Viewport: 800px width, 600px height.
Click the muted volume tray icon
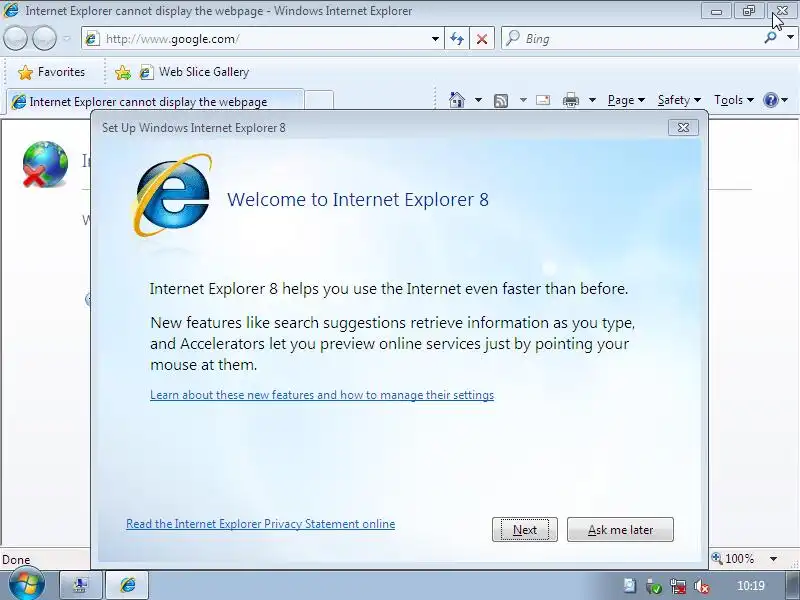pos(703,587)
